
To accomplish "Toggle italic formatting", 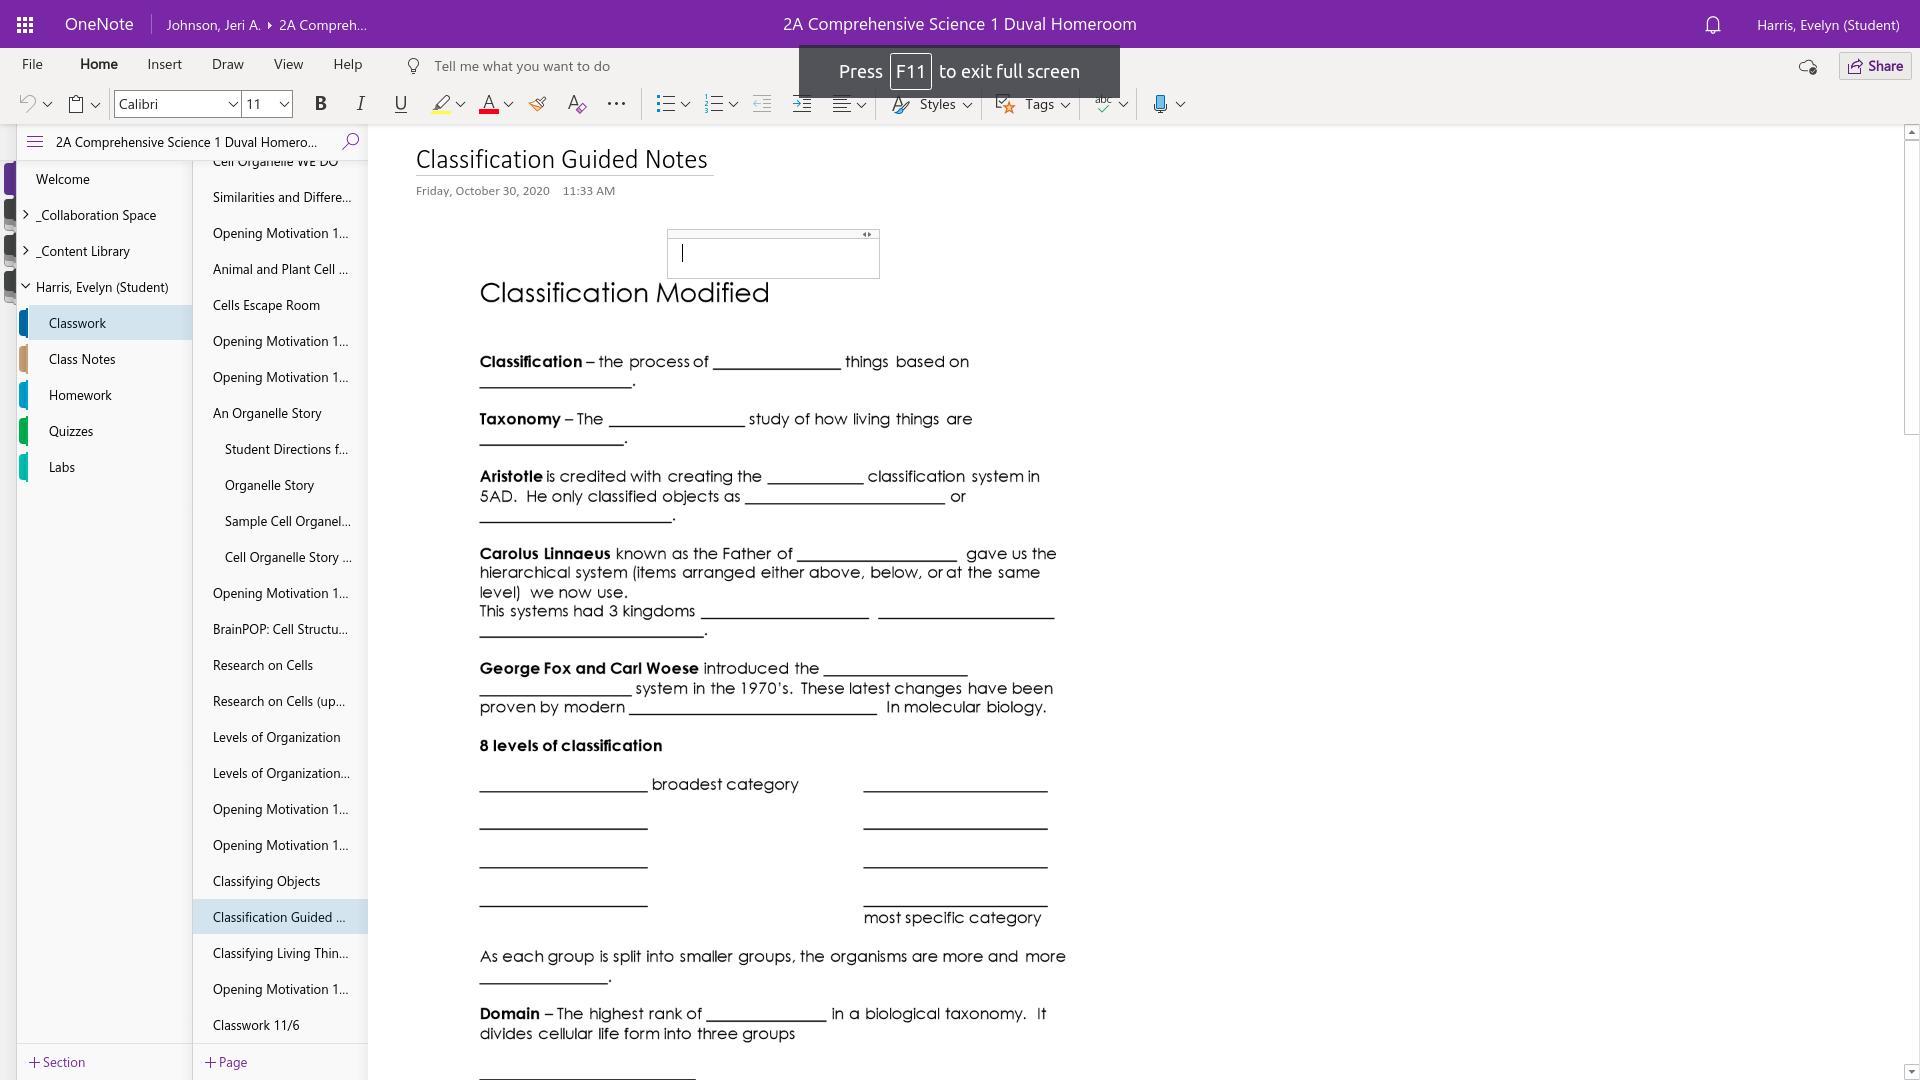I will click(360, 104).
